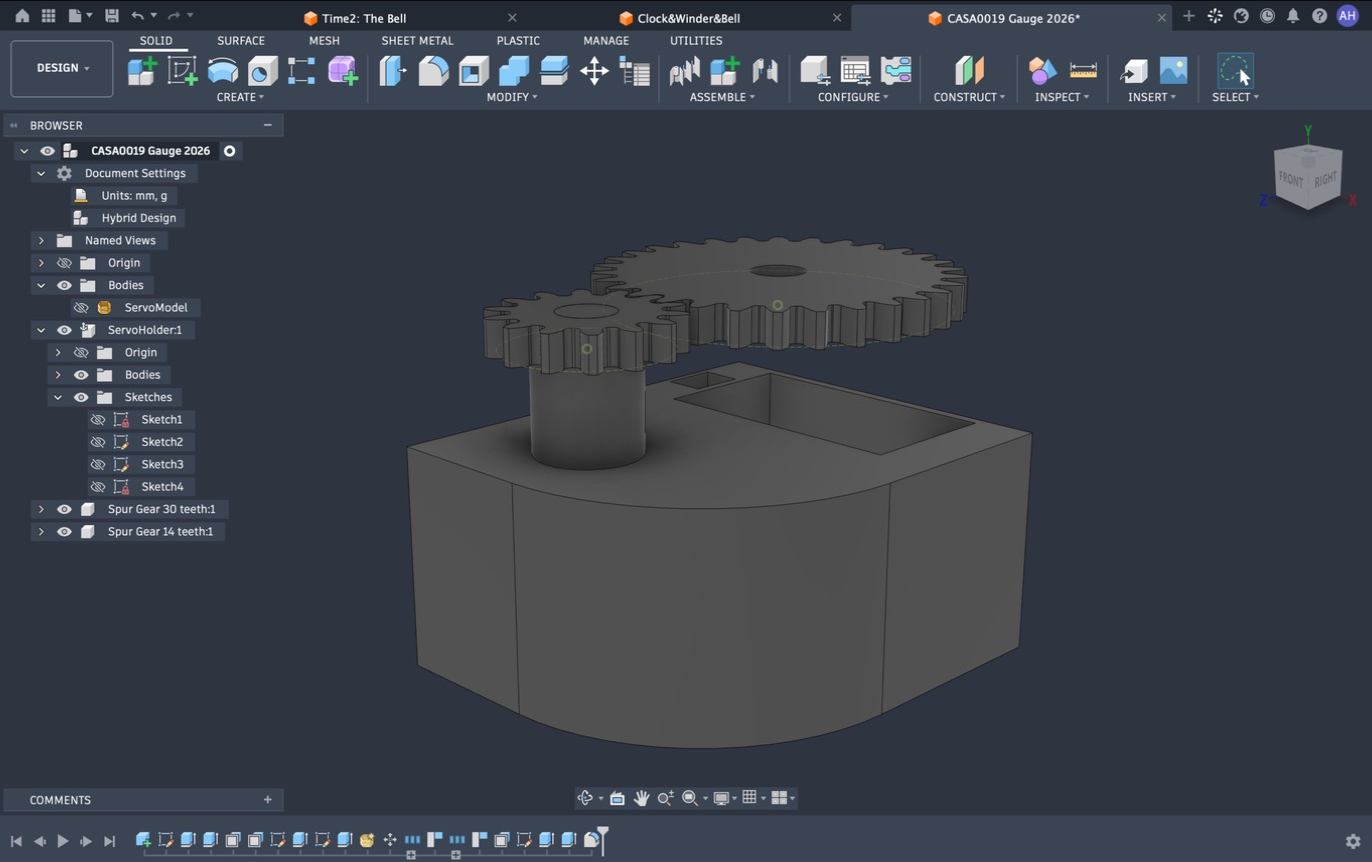Select the Fillet tool icon
Viewport: 1372px width, 862px height.
pos(433,70)
